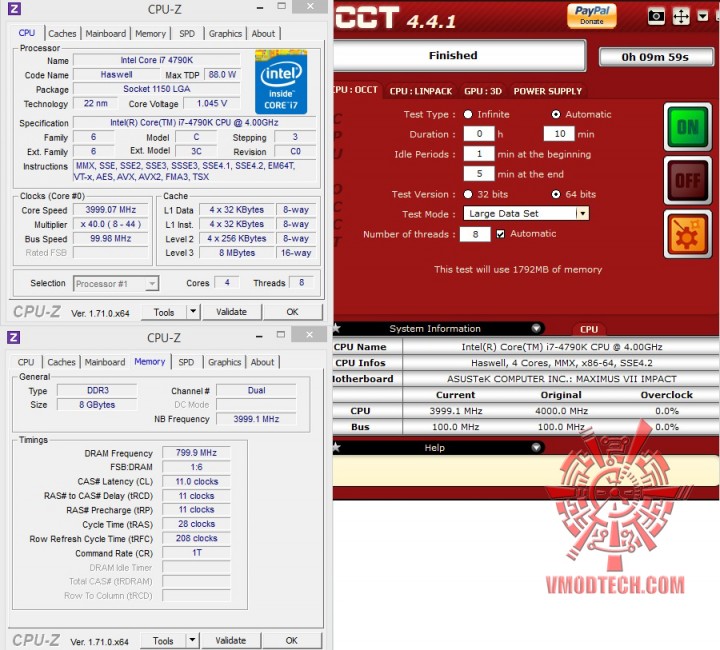The height and width of the screenshot is (650, 720).
Task: Click Validate button in Memory CPU-Z window
Action: (x=231, y=640)
